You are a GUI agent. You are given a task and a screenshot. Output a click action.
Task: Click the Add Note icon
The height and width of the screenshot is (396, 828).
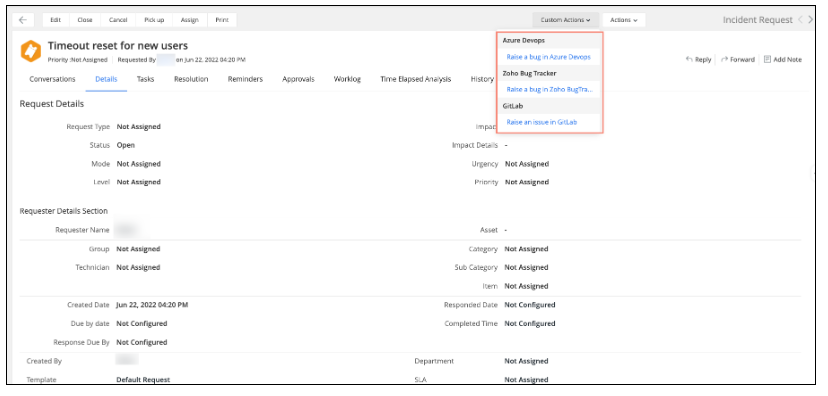point(767,60)
